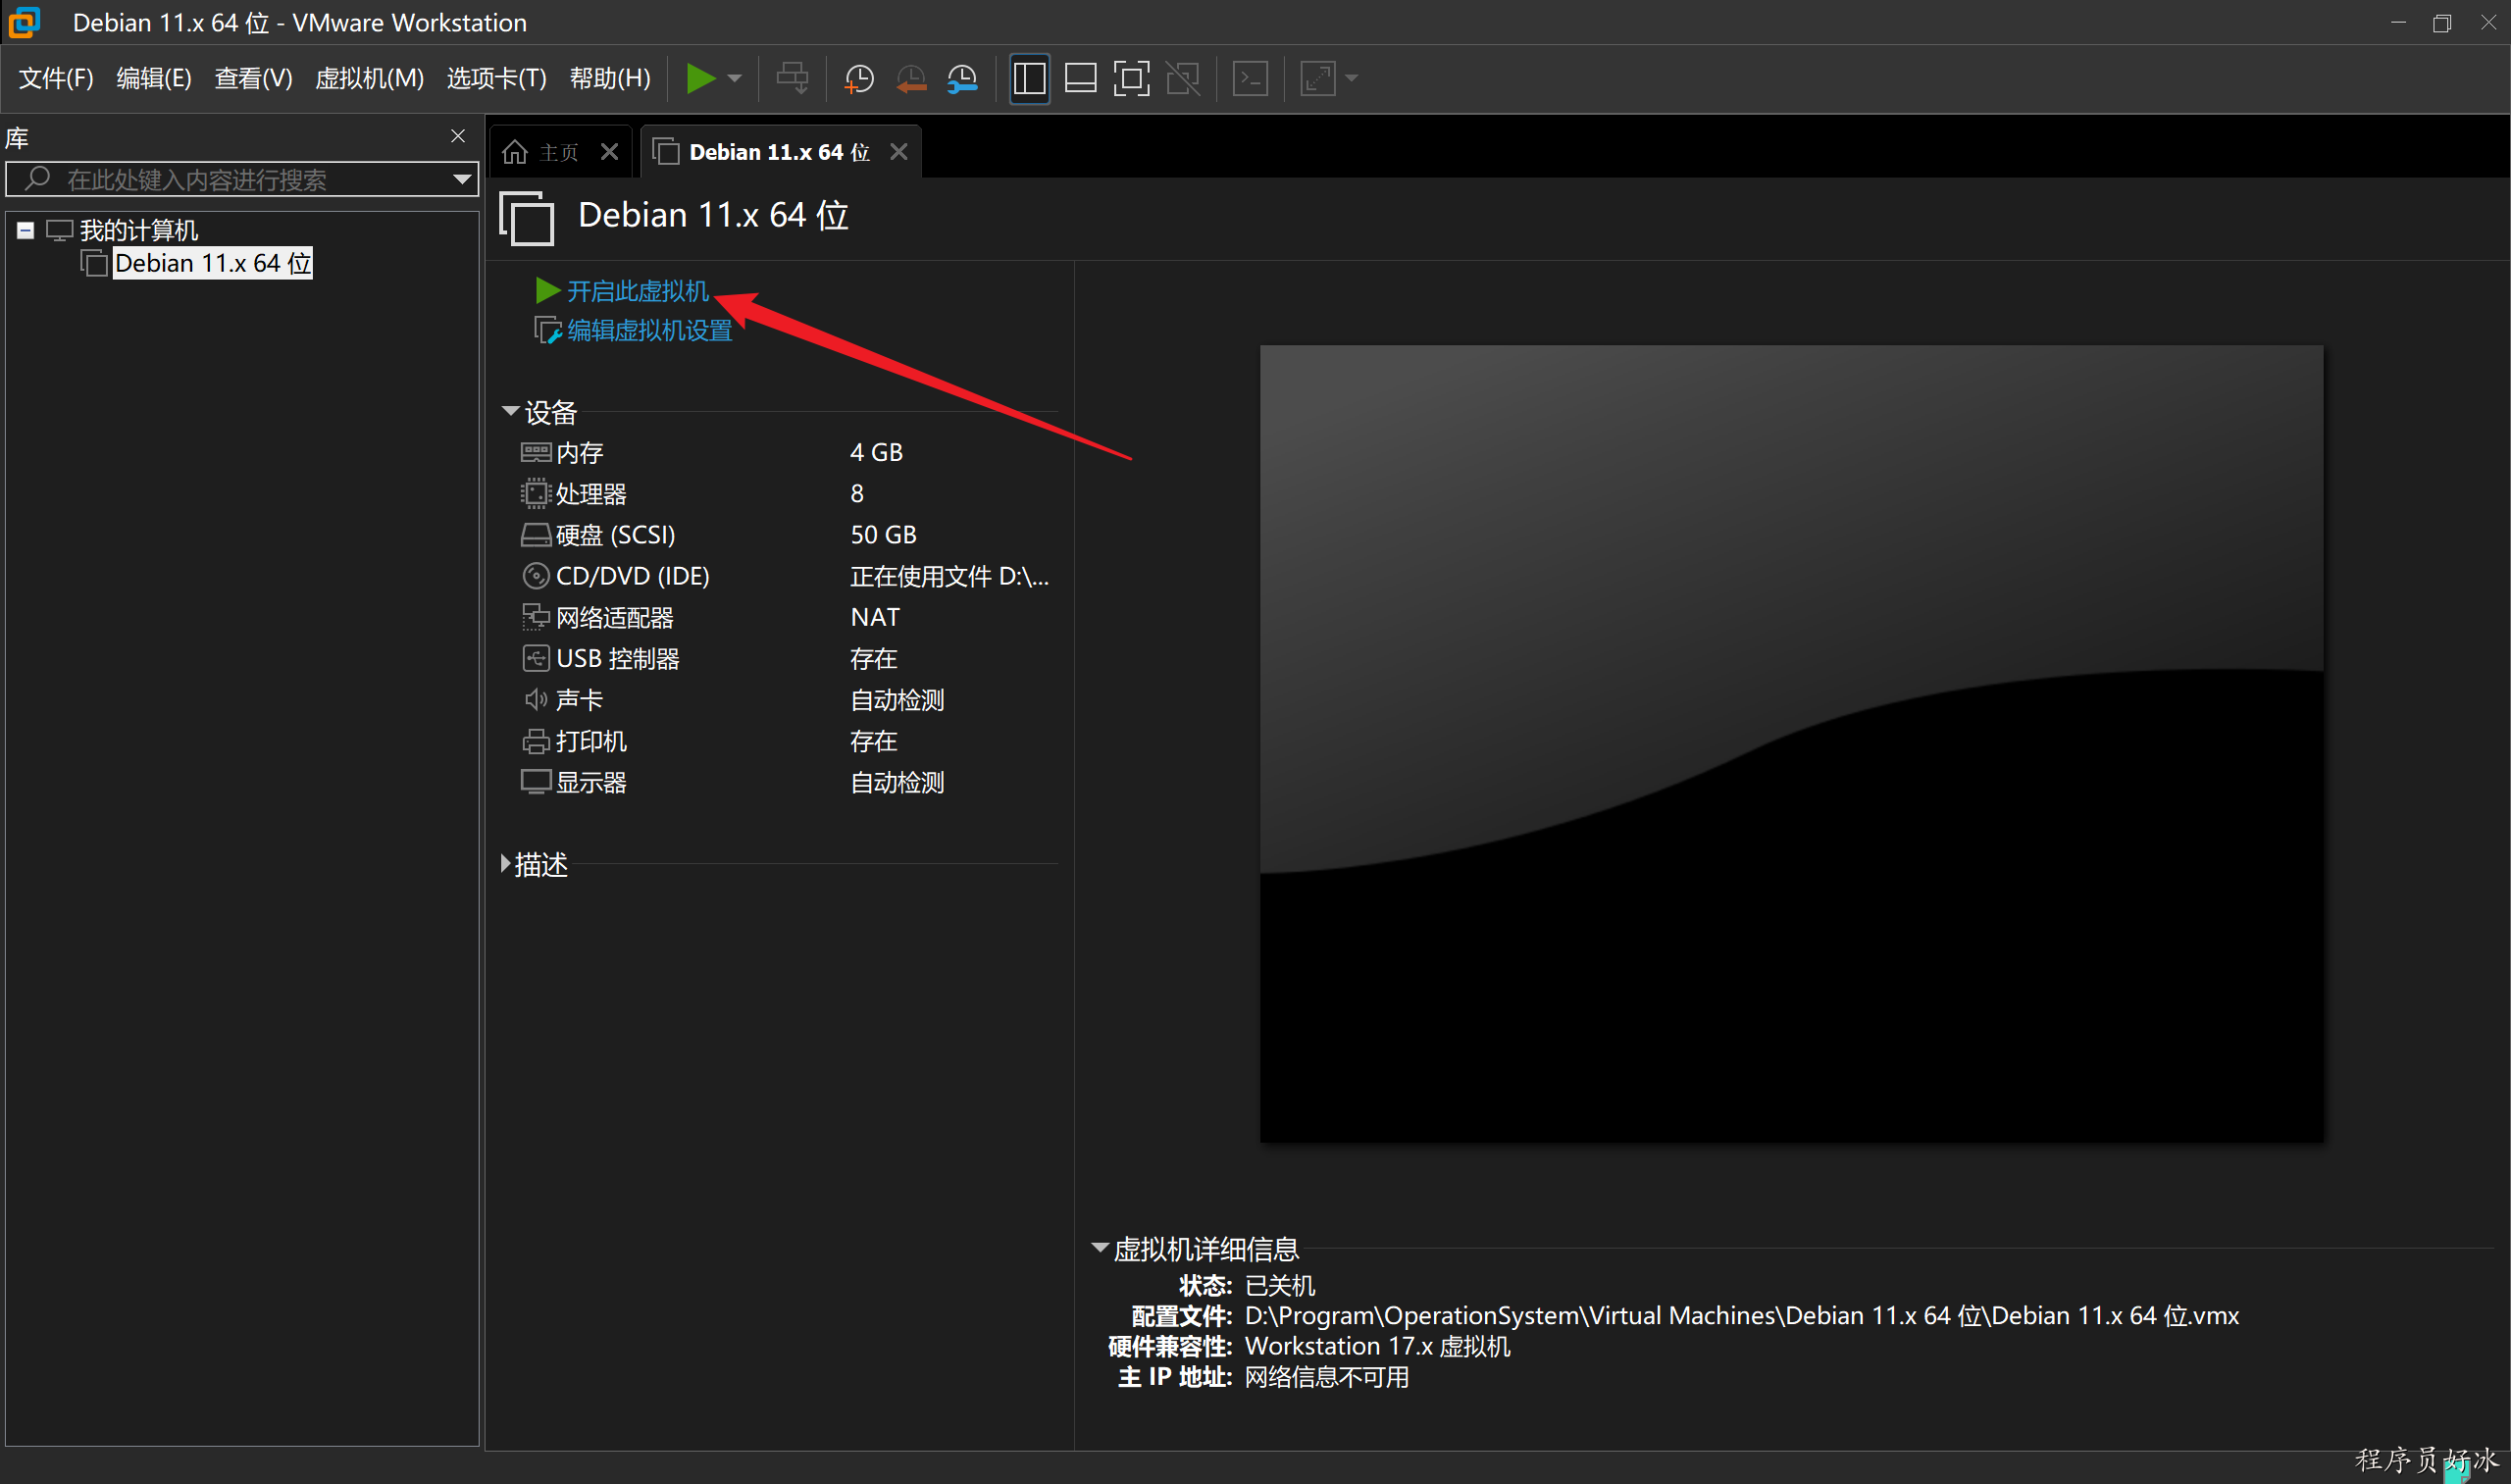Click the 正在使用文件 D:\... value

[950, 576]
